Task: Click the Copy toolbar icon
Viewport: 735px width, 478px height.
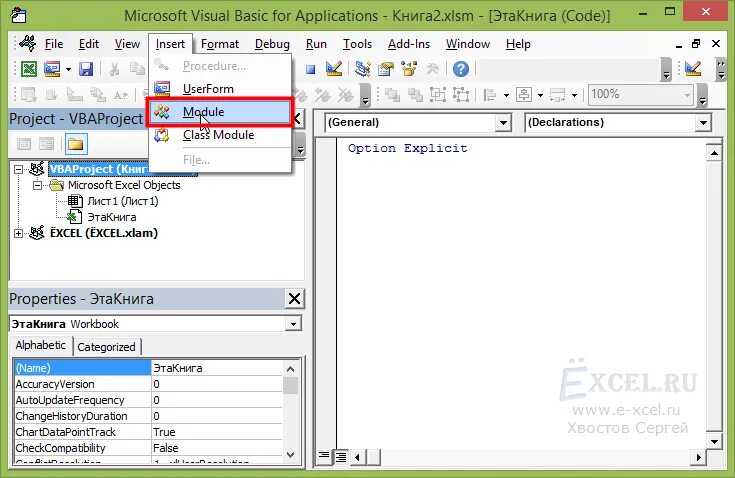Action: point(137,69)
